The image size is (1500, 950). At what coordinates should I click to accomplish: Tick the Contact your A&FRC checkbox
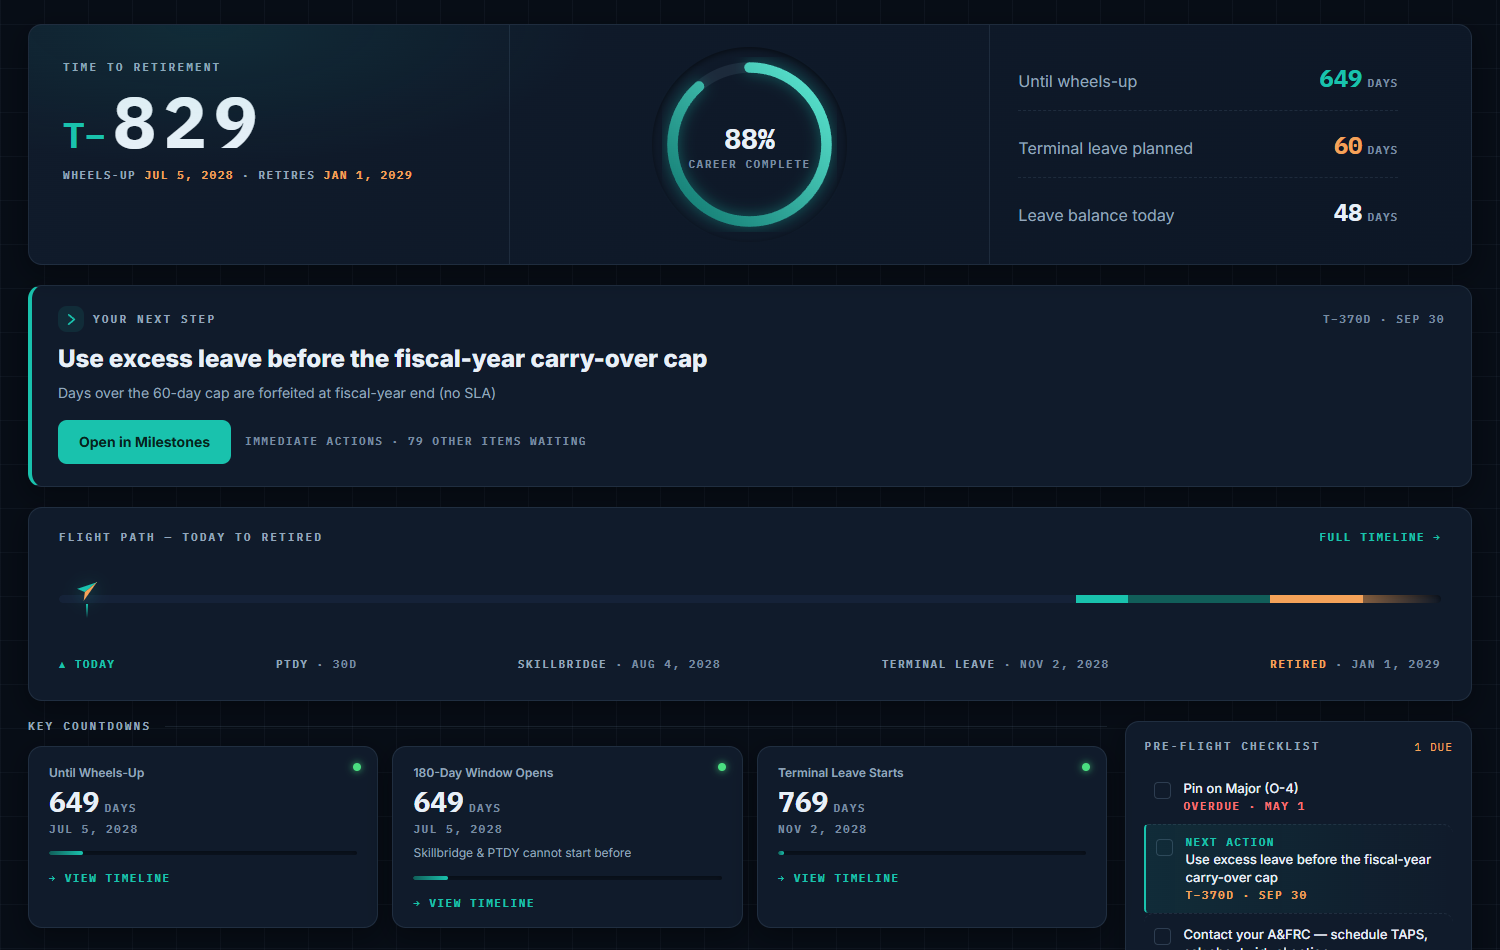coord(1162,936)
